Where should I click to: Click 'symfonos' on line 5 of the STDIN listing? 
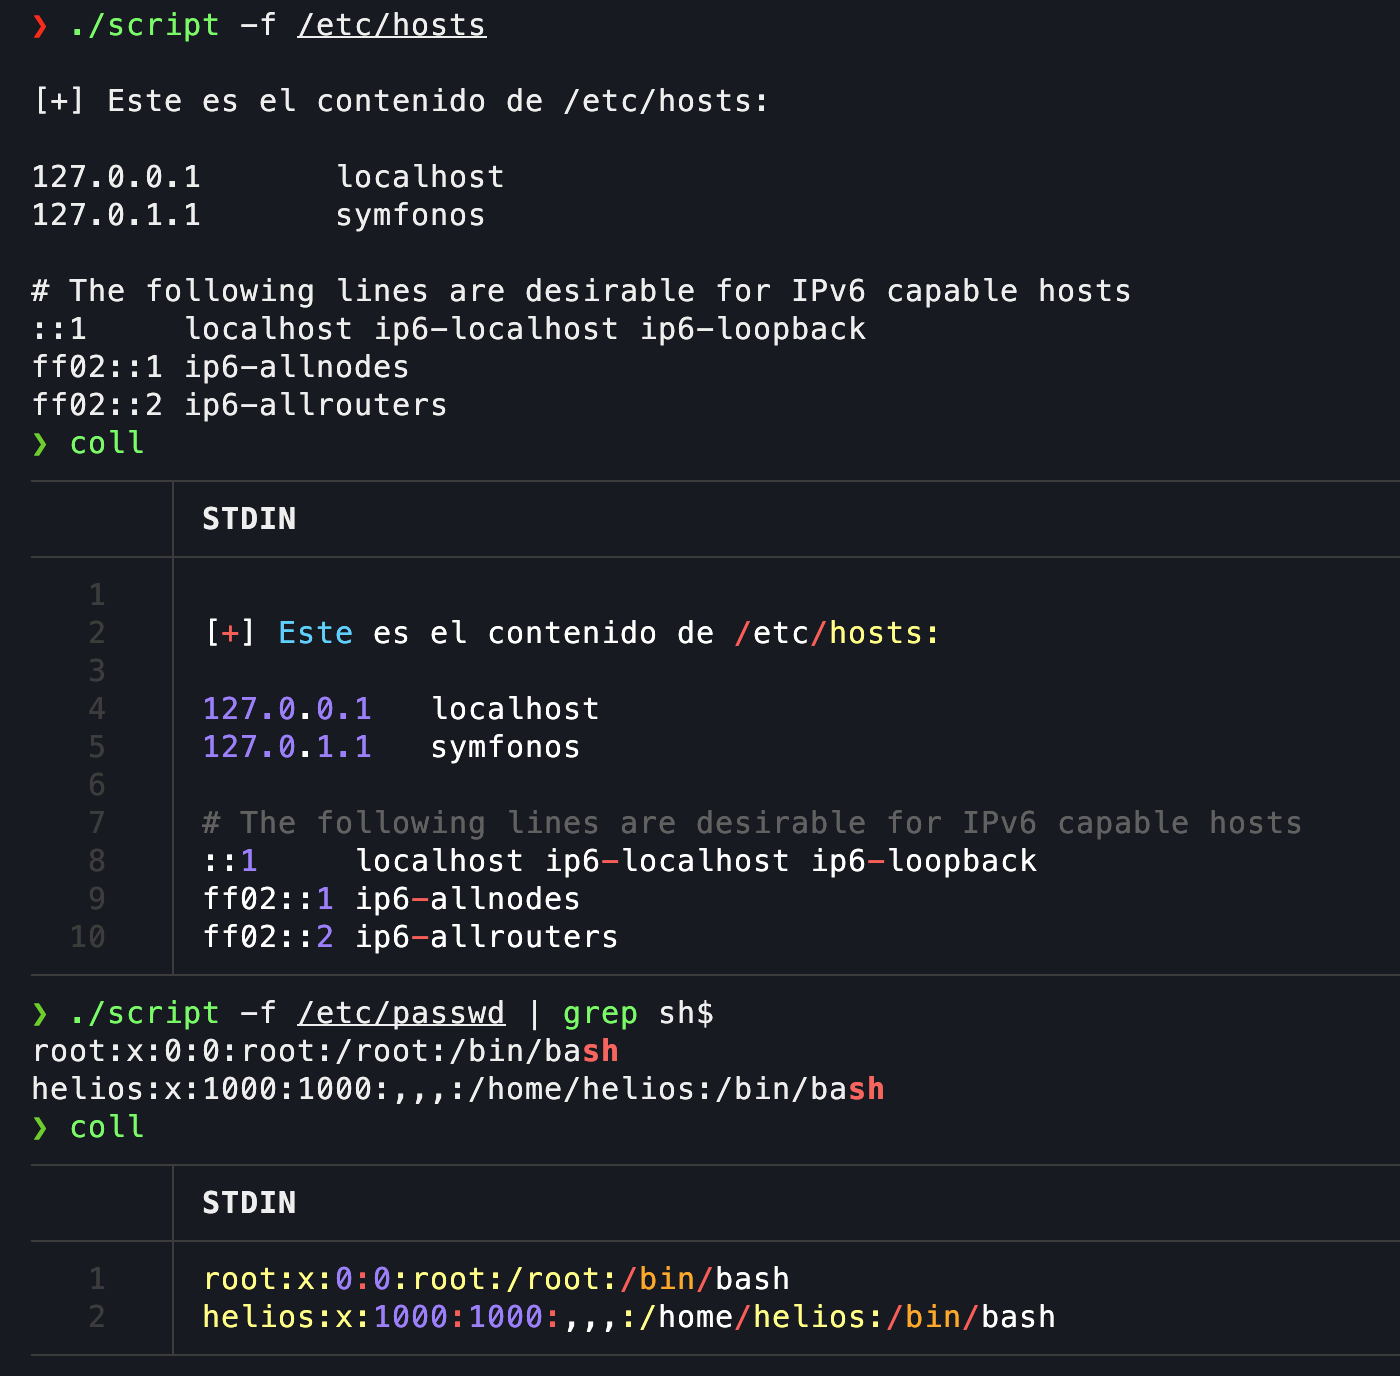click(x=505, y=747)
